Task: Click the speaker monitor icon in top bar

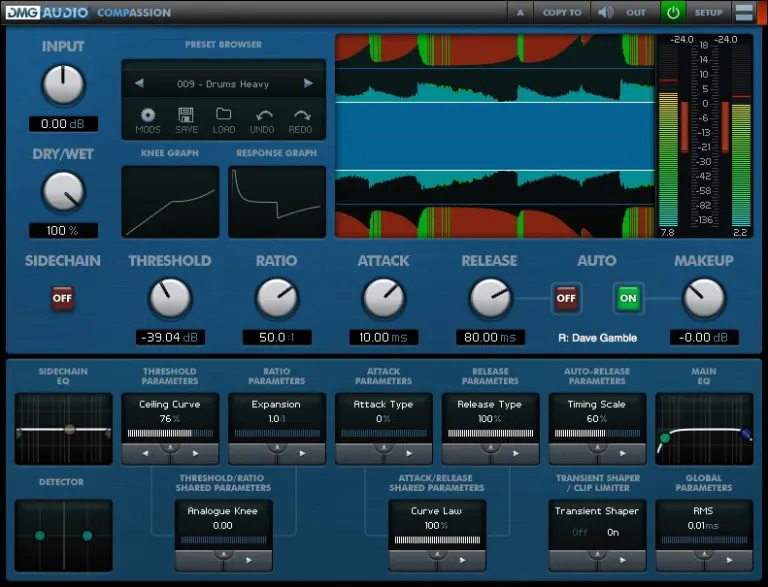Action: (605, 12)
